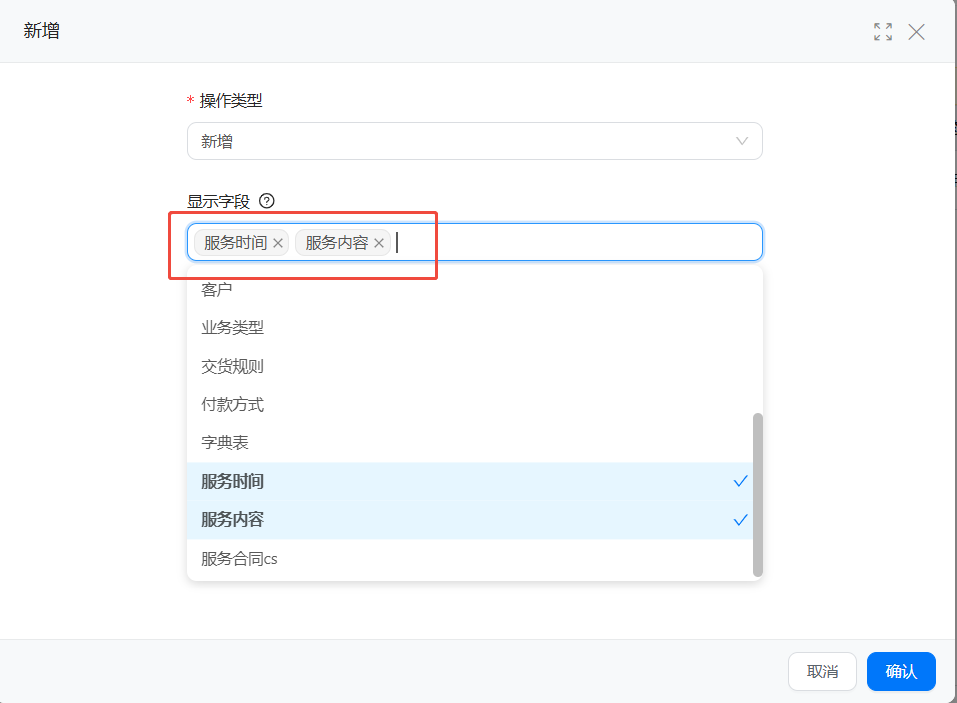This screenshot has height=703, width=957.
Task: Open the 操作类型 dropdown
Action: (475, 141)
